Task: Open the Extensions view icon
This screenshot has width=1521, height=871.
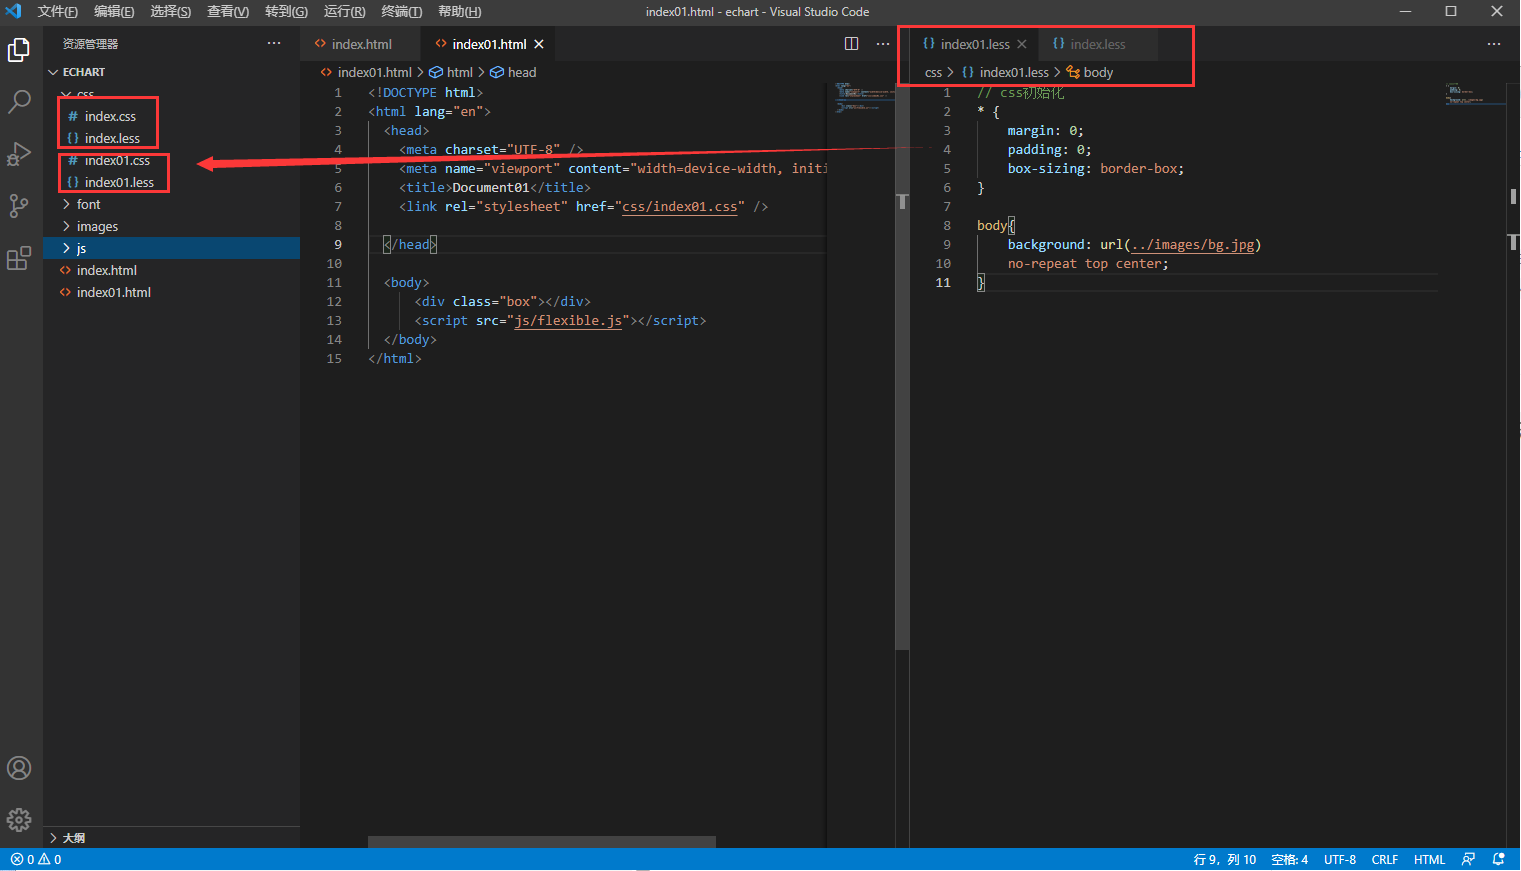Action: coord(19,258)
